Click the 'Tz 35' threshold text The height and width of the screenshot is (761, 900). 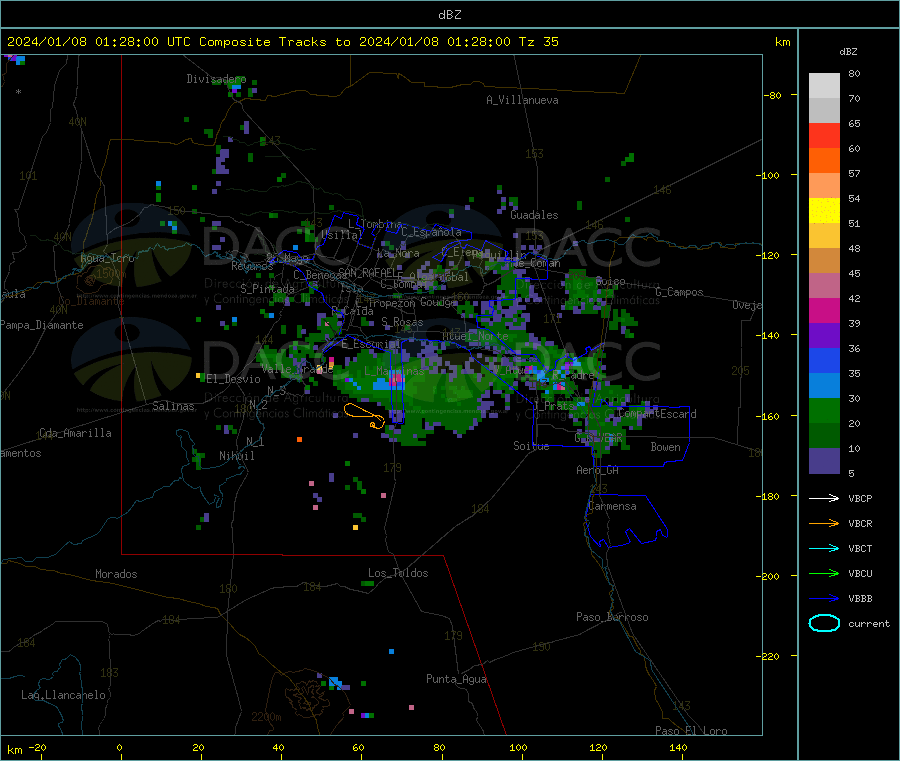tap(538, 42)
